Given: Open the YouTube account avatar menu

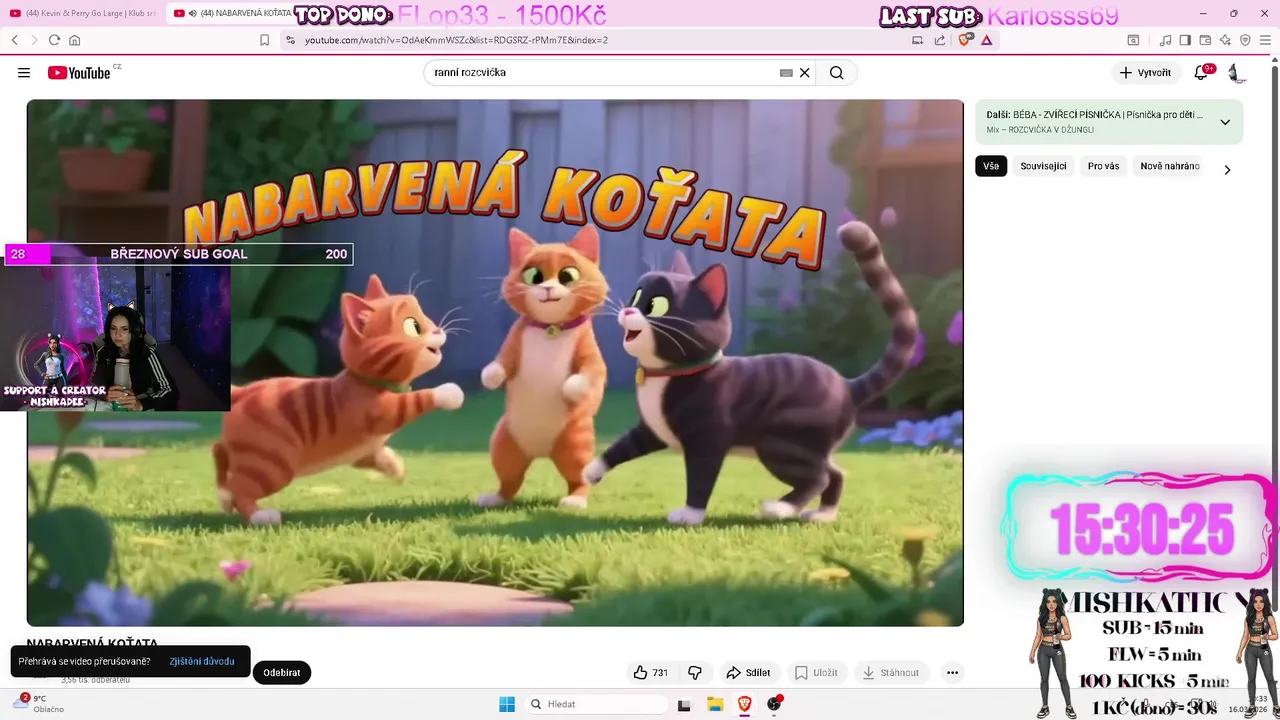Looking at the screenshot, I should 1236,73.
